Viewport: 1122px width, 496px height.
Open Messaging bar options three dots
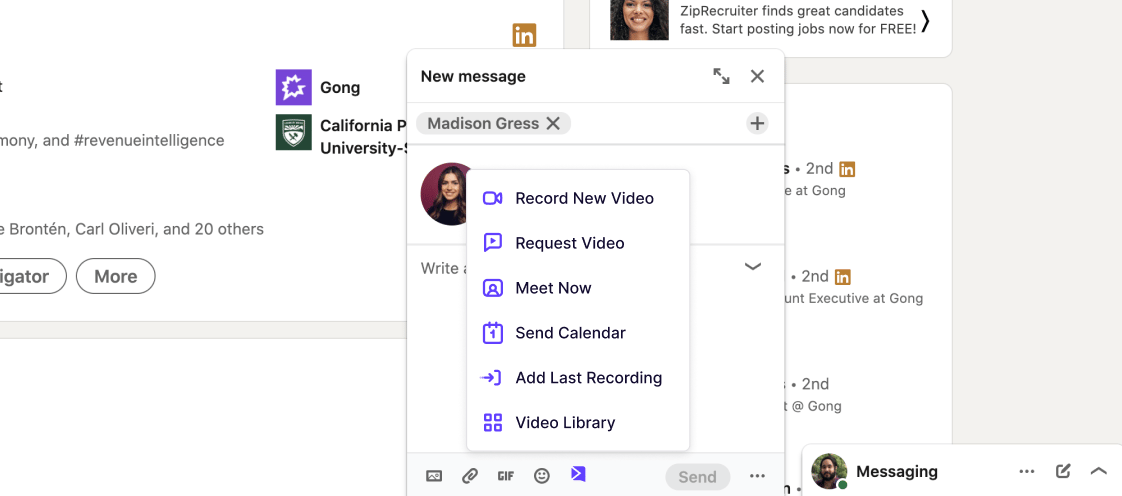(1027, 471)
